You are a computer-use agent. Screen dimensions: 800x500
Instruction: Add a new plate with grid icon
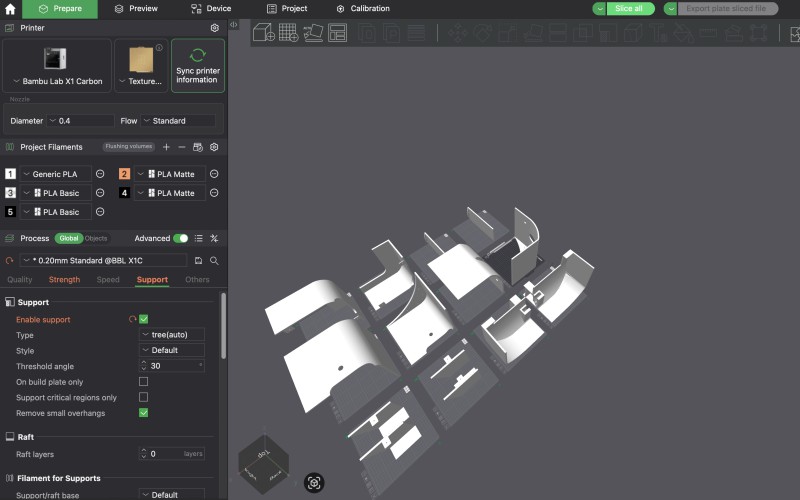(x=288, y=33)
